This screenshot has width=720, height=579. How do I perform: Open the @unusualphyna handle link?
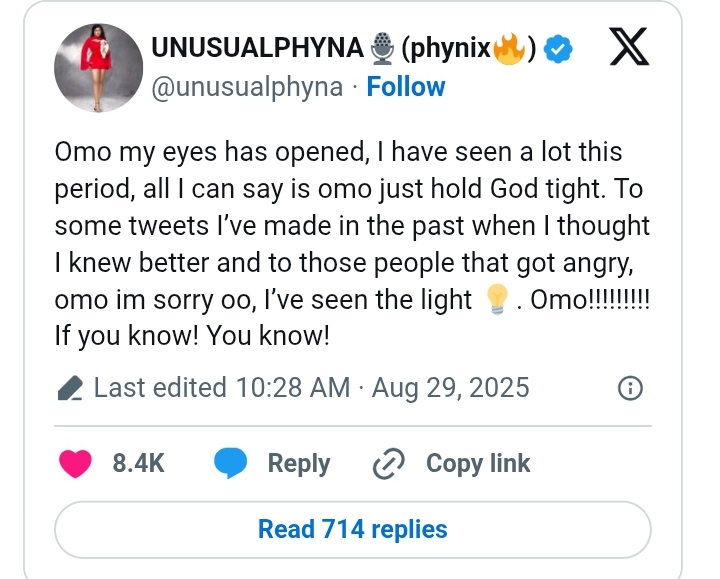pos(247,88)
